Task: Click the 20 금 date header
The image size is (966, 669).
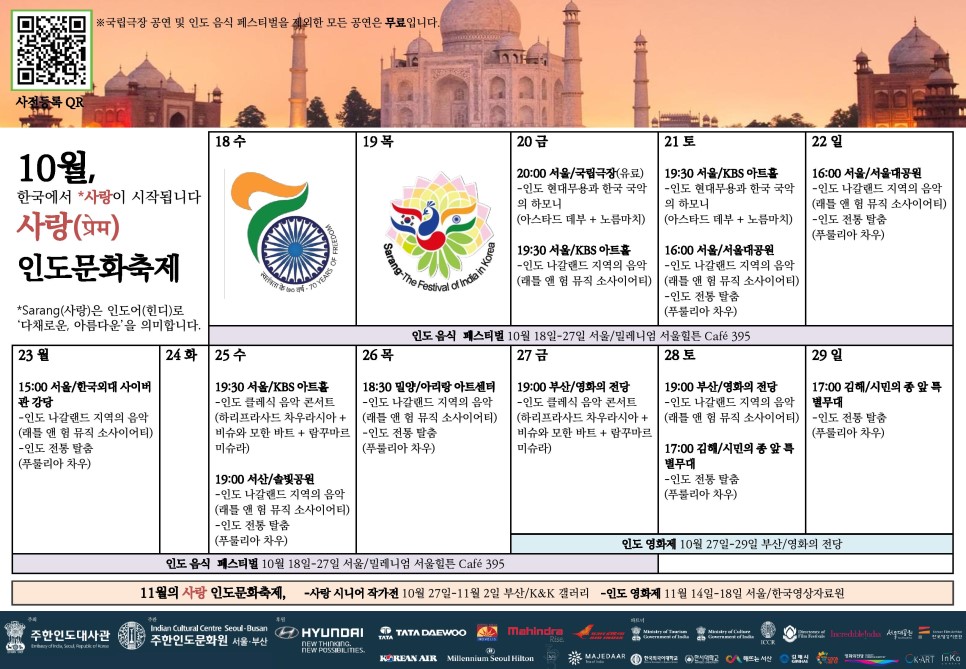Action: 532,142
